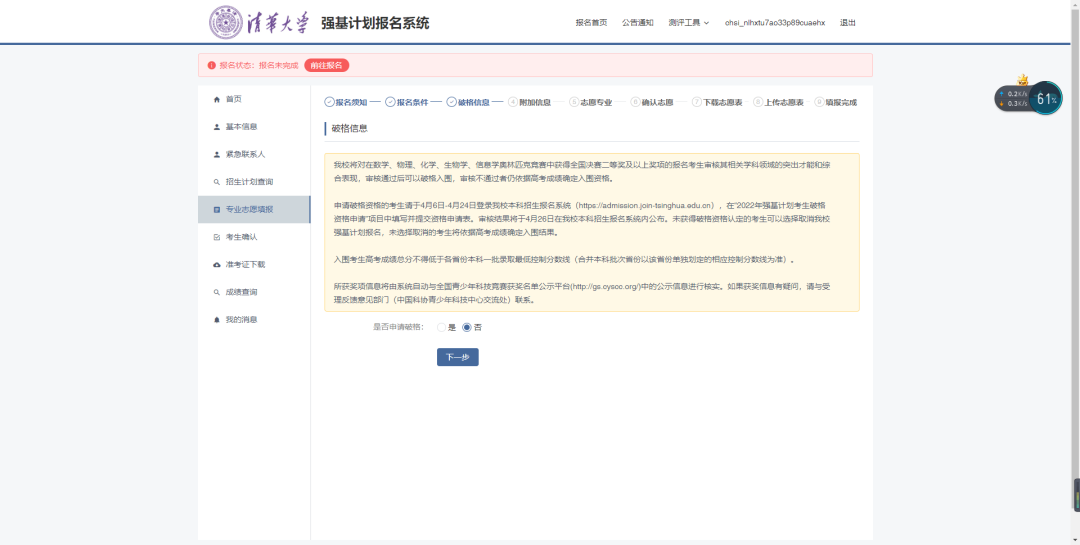Click the username chsi_nlhxtu7ao33p89cuaehx
The image size is (1080, 545).
775,23
